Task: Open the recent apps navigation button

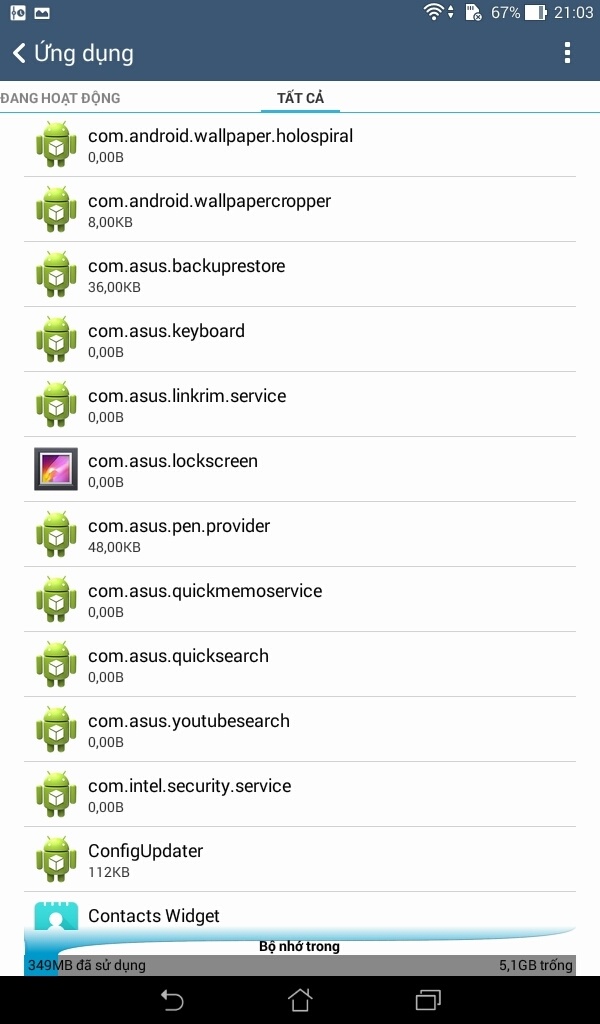Action: click(428, 999)
